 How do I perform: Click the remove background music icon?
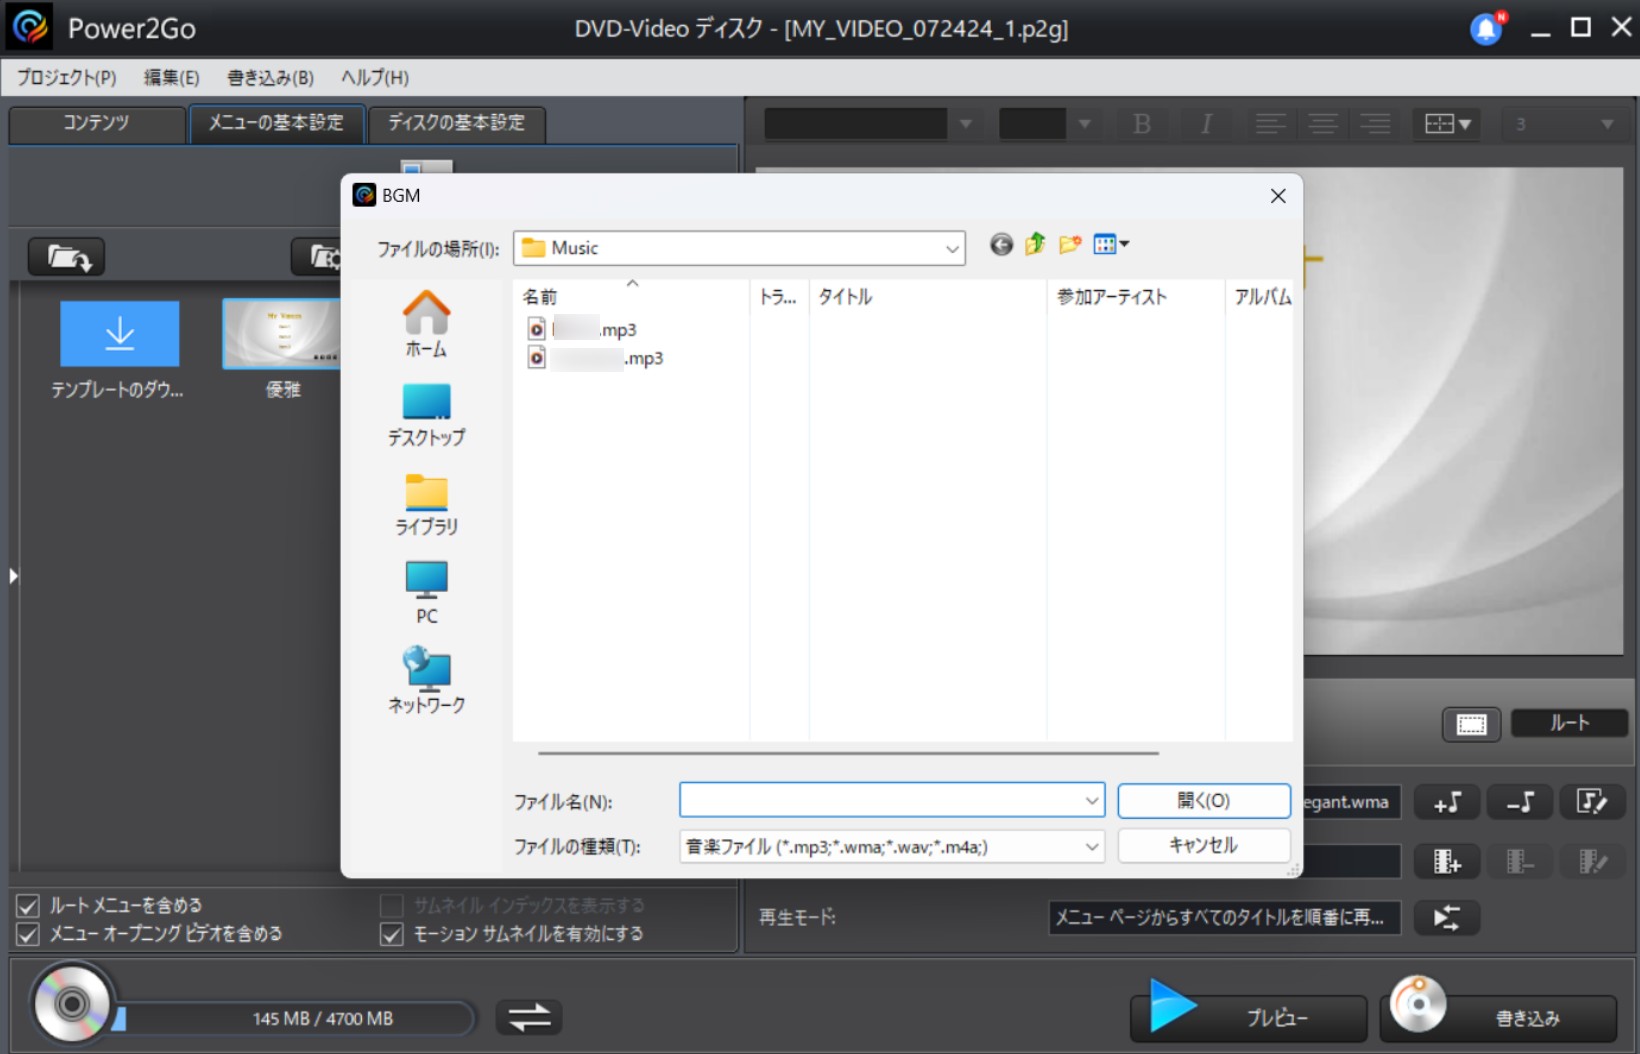click(x=1520, y=802)
